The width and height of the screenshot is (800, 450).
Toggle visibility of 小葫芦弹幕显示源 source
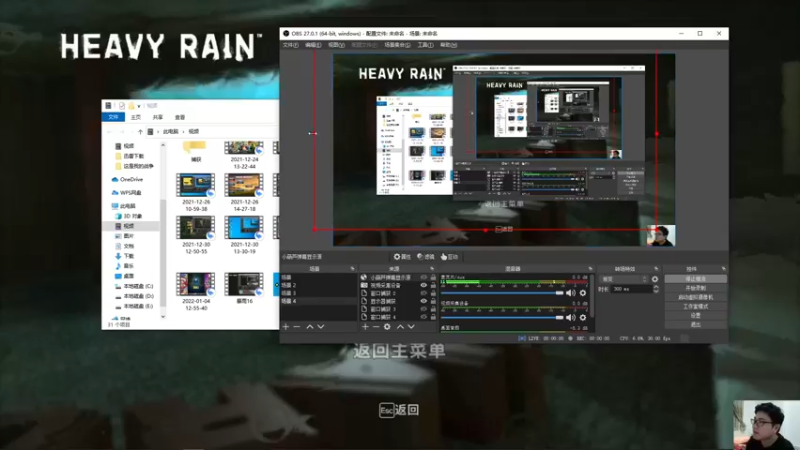(x=423, y=278)
